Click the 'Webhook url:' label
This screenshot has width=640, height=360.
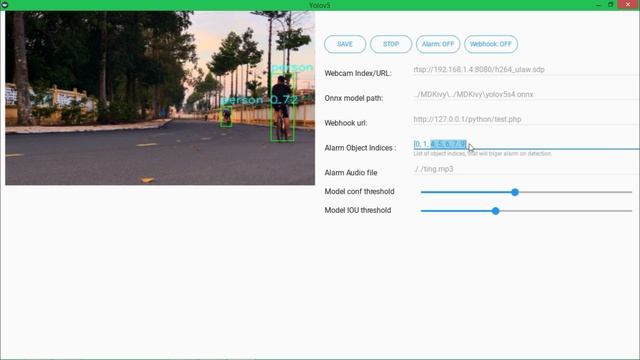(346, 123)
